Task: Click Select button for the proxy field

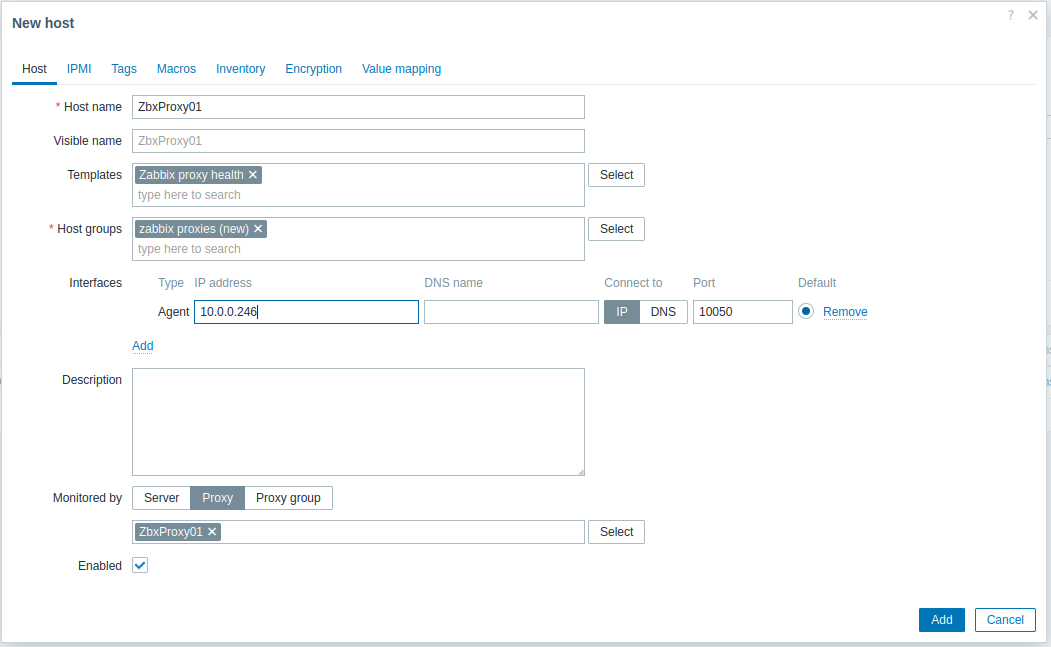Action: tap(617, 532)
